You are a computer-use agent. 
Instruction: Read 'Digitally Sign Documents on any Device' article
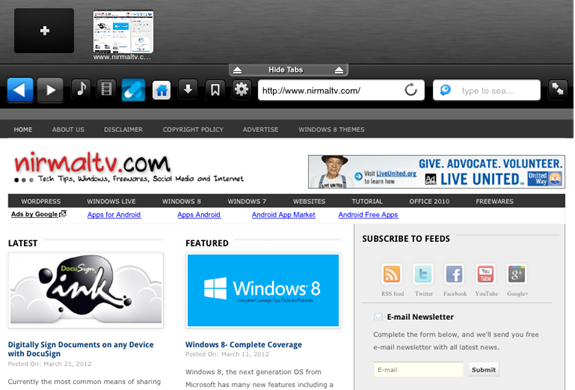(81, 349)
